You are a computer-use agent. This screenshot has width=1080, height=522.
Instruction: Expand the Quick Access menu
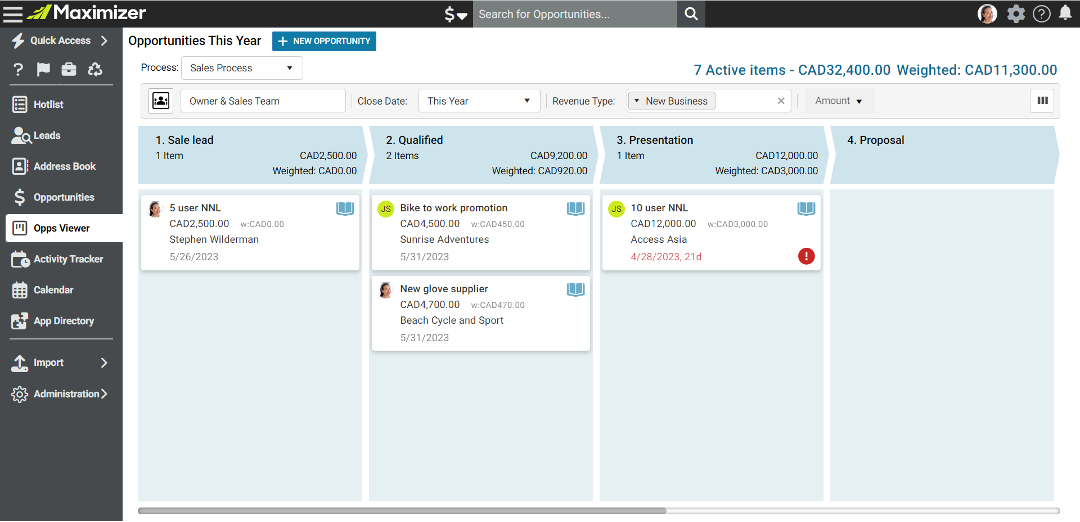61,41
